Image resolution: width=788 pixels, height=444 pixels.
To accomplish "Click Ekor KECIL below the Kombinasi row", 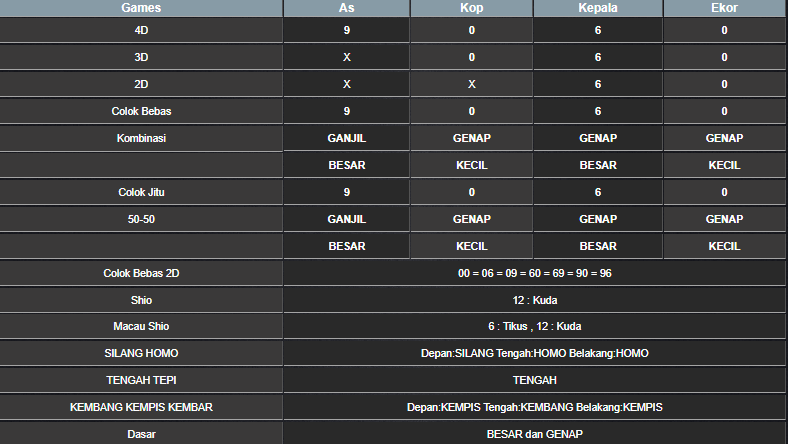I will click(725, 165).
